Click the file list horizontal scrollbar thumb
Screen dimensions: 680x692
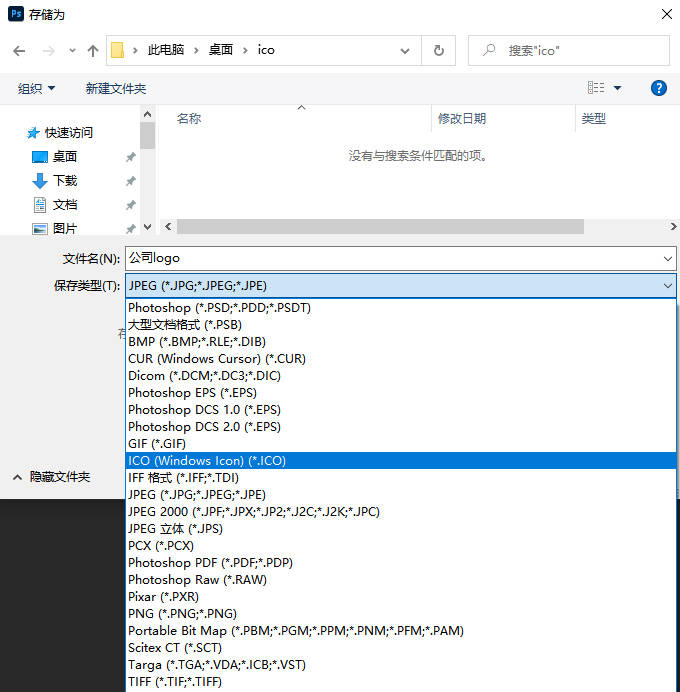coord(380,226)
